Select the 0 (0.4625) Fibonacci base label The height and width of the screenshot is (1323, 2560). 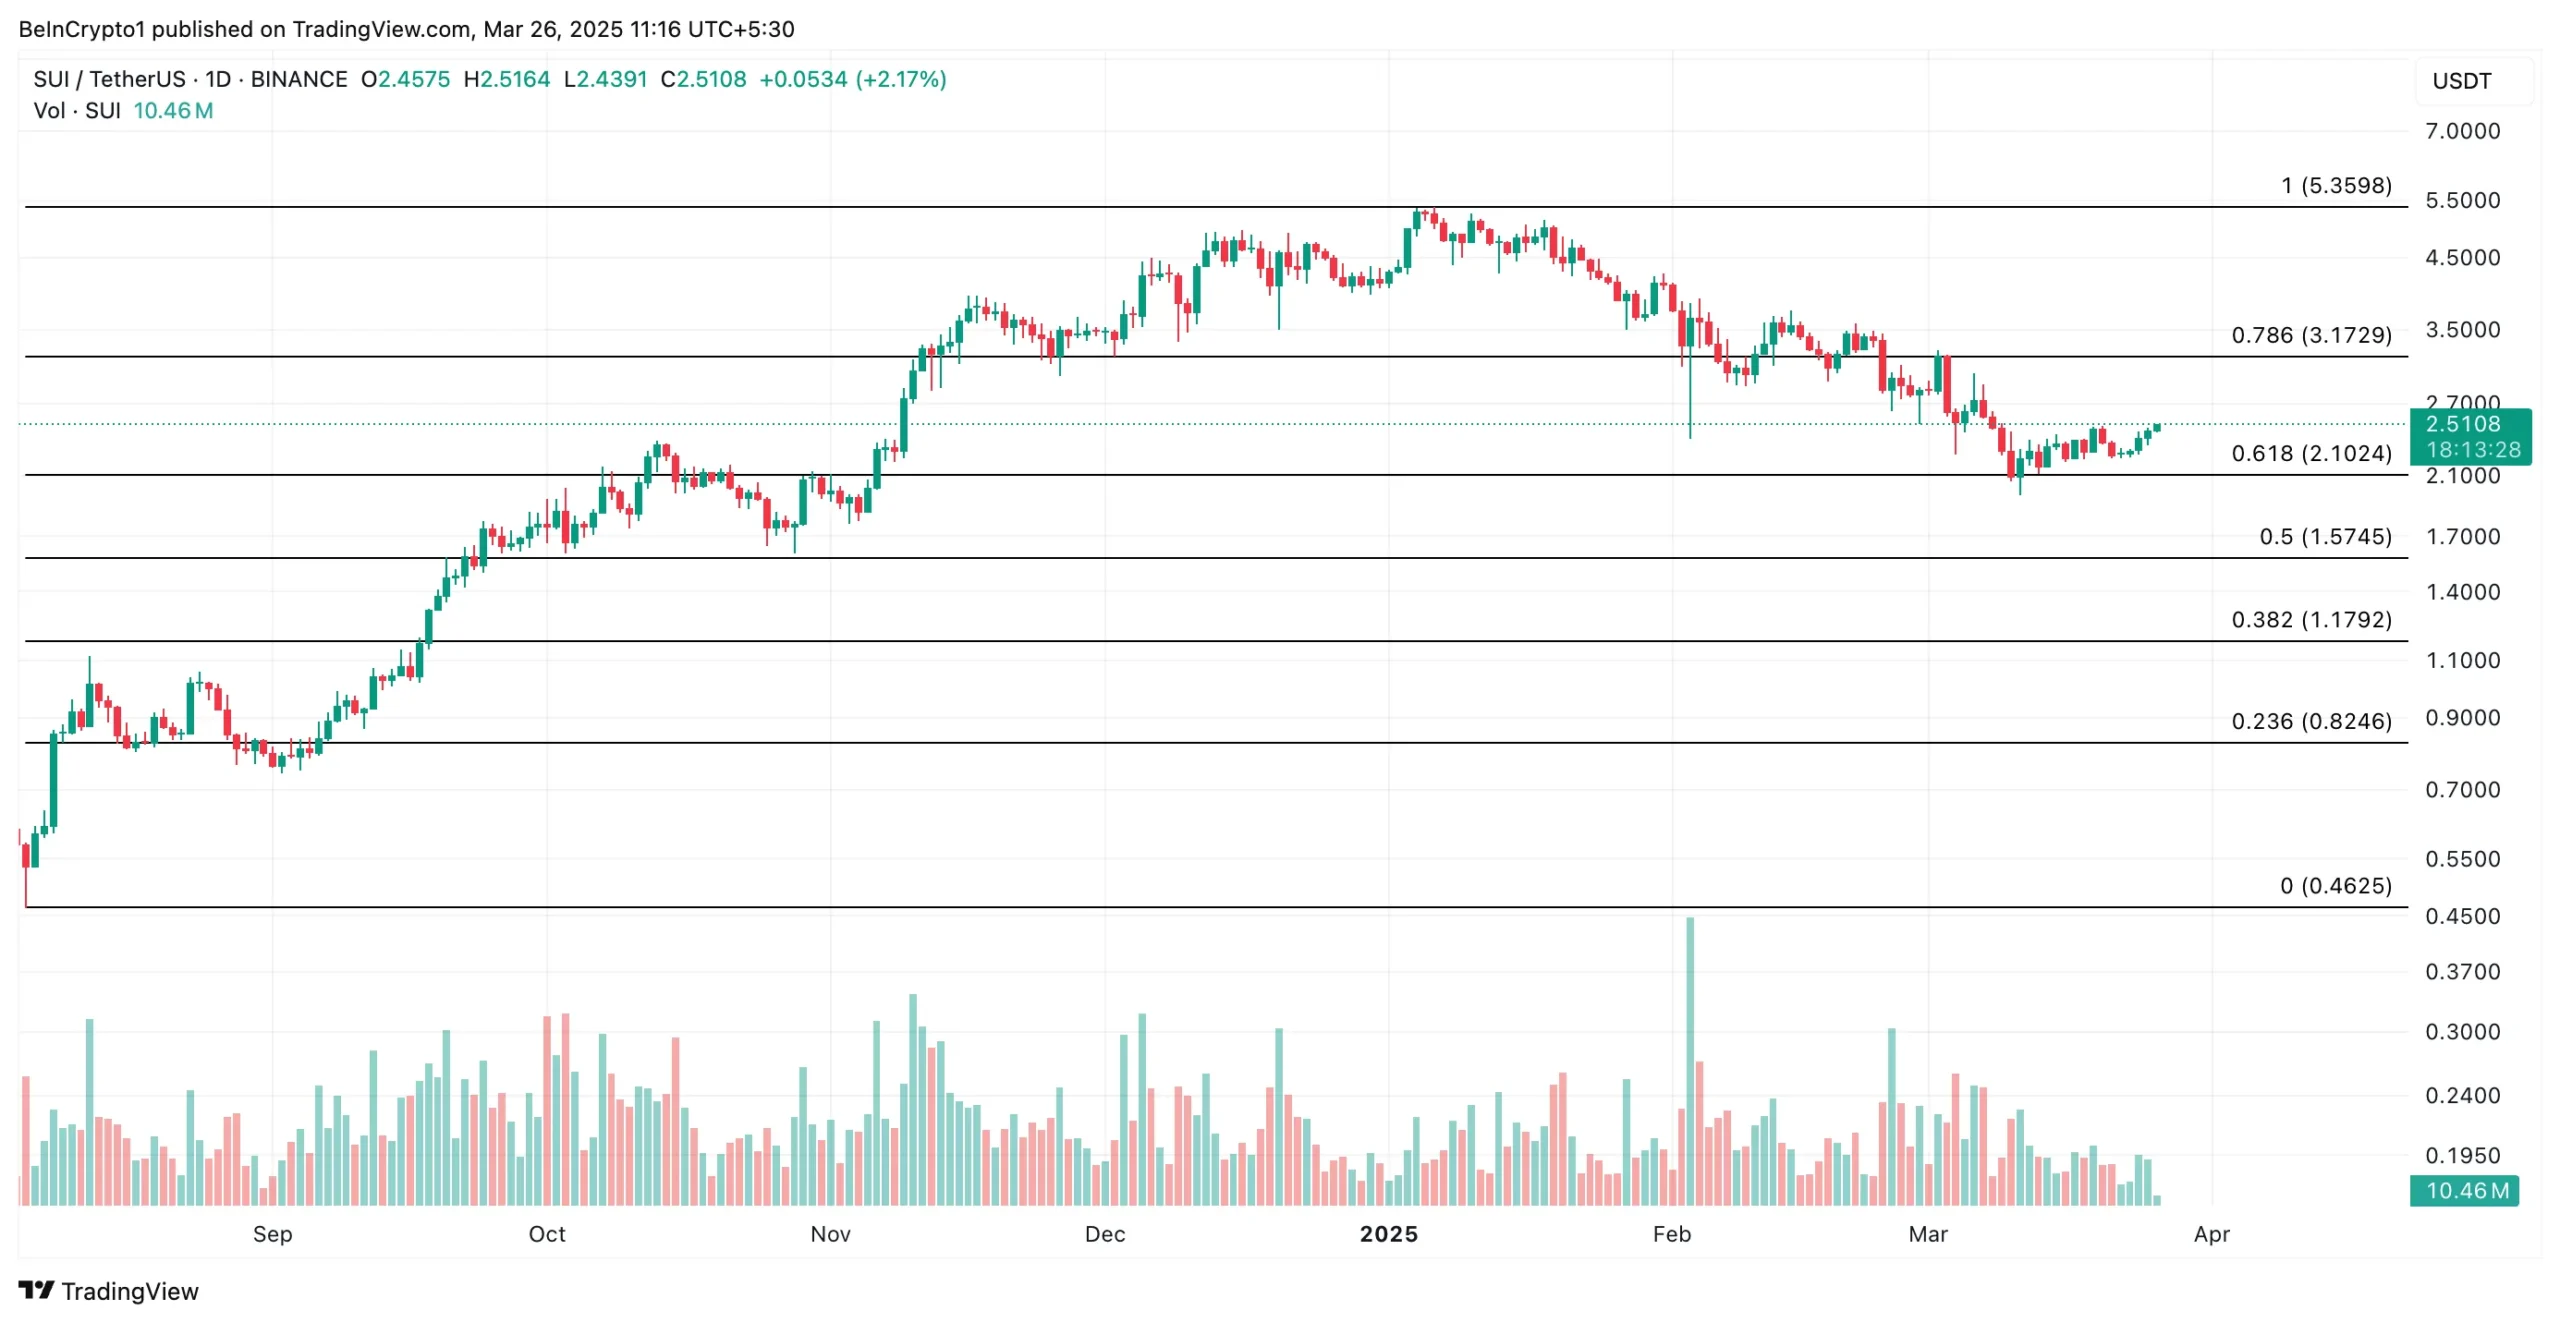click(x=2334, y=885)
